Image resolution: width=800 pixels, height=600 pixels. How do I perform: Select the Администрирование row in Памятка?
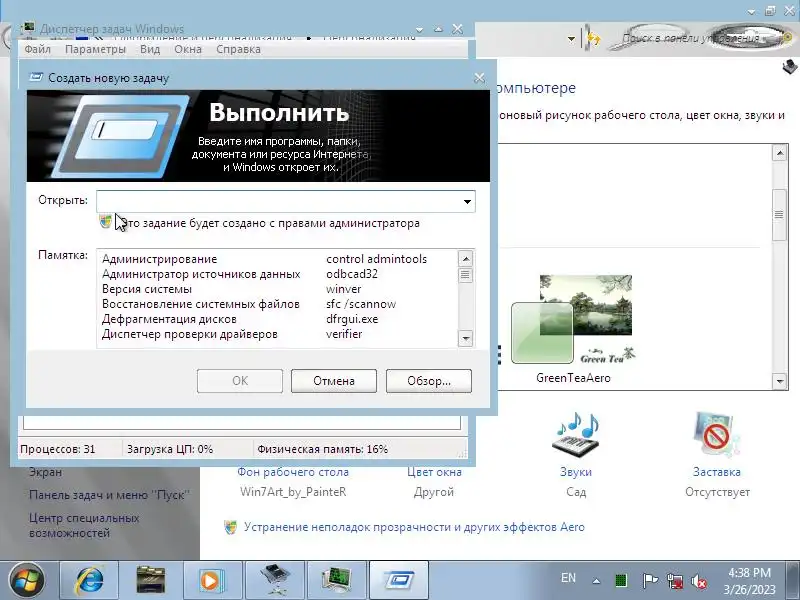coord(278,259)
